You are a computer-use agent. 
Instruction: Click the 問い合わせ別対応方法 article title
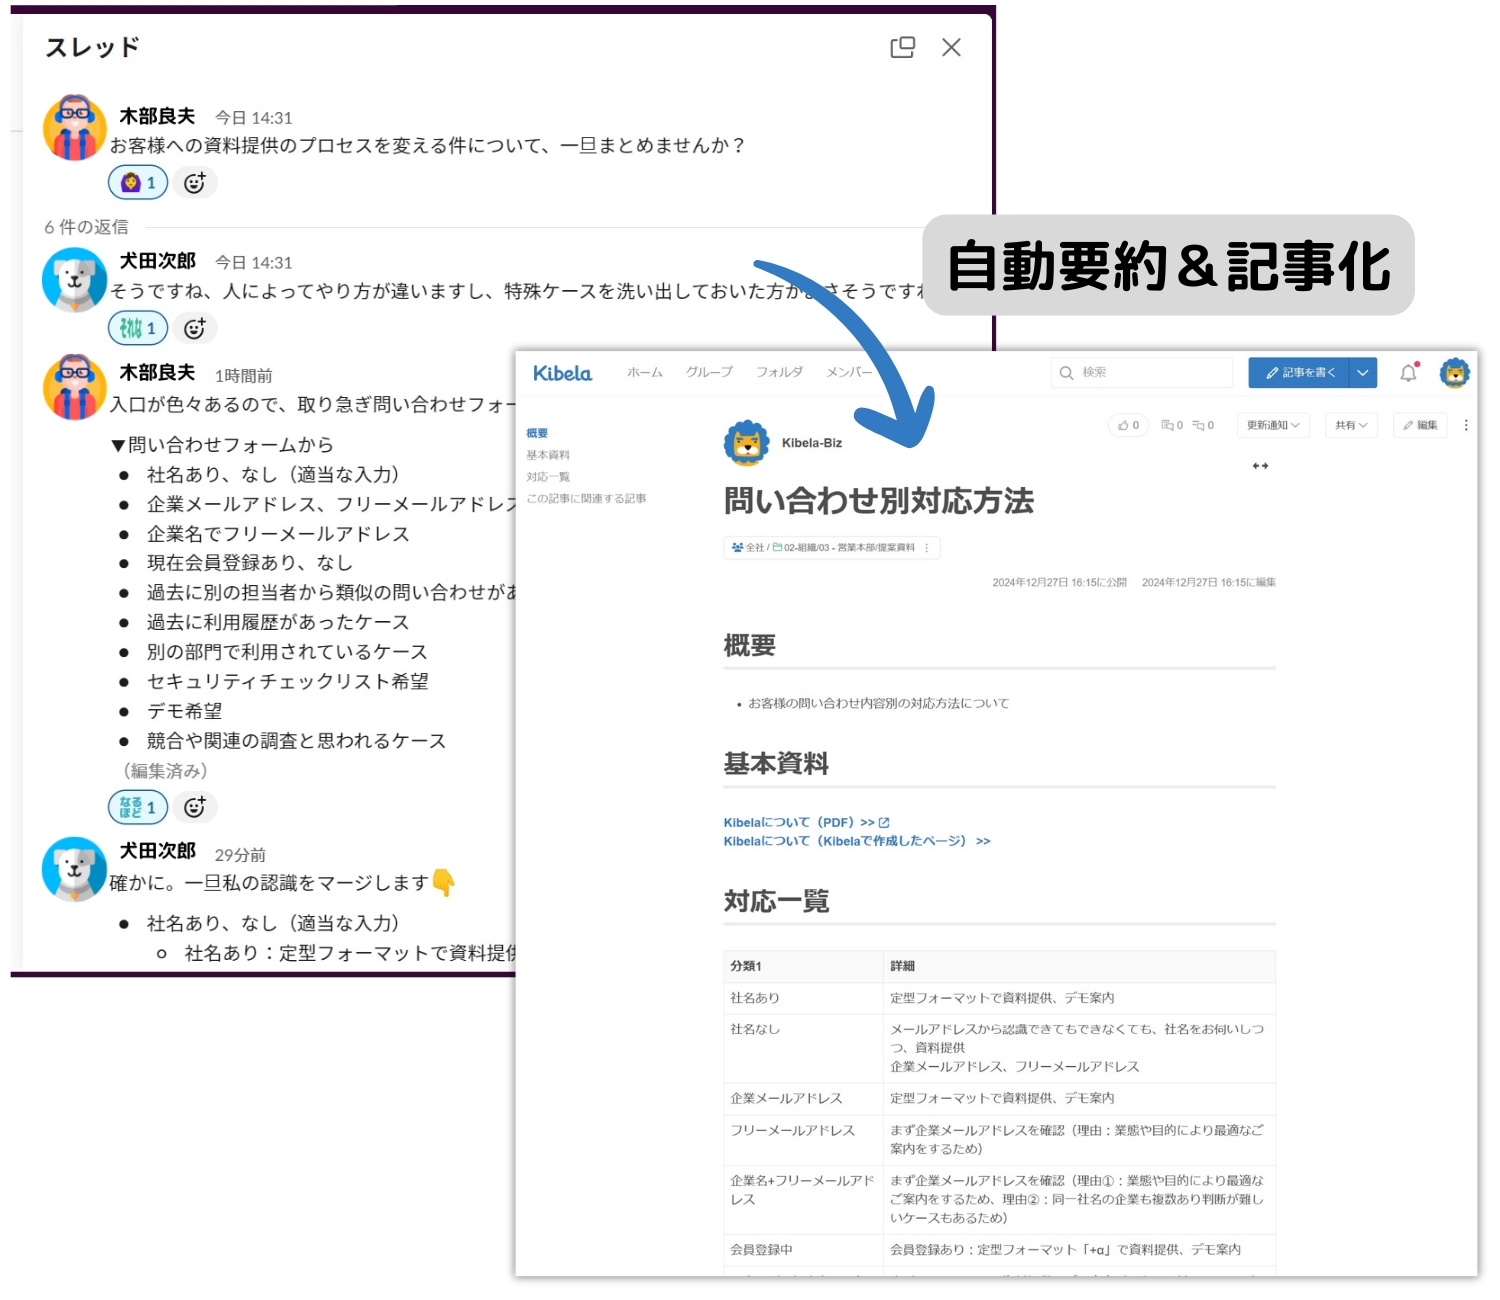point(879,501)
